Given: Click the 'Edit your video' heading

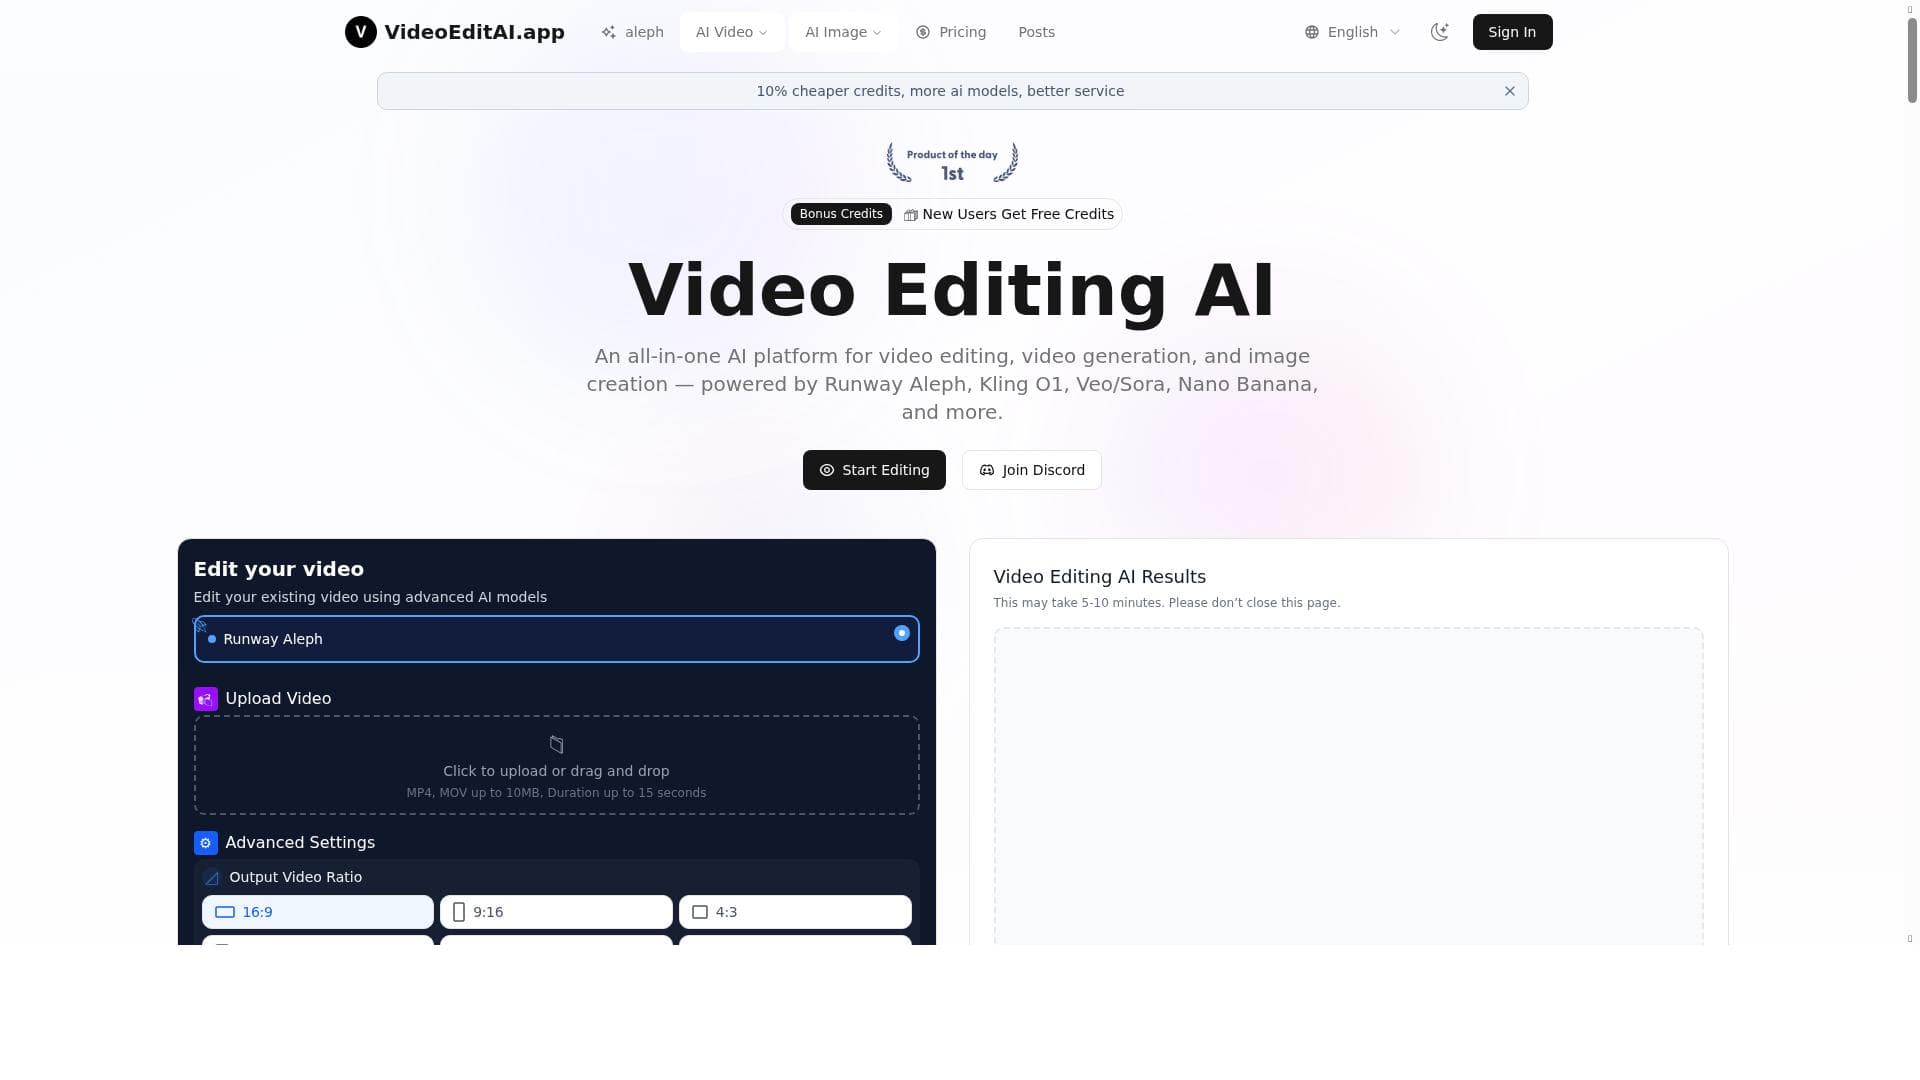Looking at the screenshot, I should point(279,569).
